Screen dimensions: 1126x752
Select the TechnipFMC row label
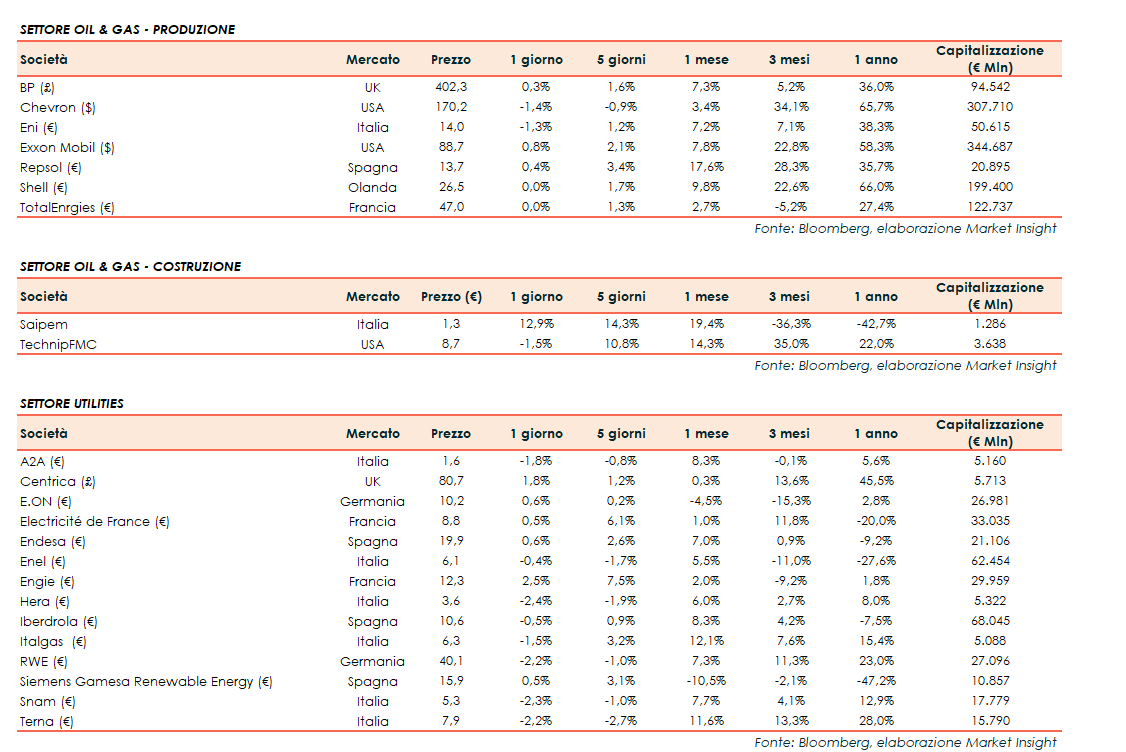pyautogui.click(x=58, y=344)
